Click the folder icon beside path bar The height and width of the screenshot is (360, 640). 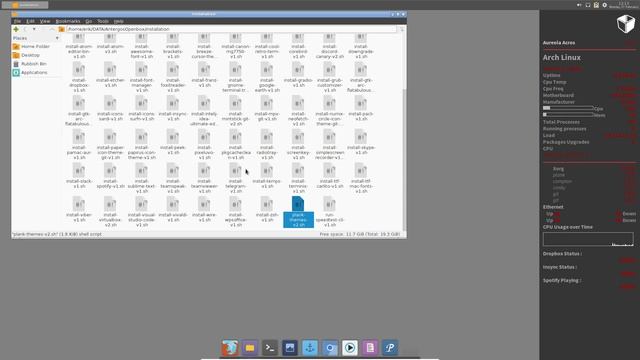click(x=62, y=29)
